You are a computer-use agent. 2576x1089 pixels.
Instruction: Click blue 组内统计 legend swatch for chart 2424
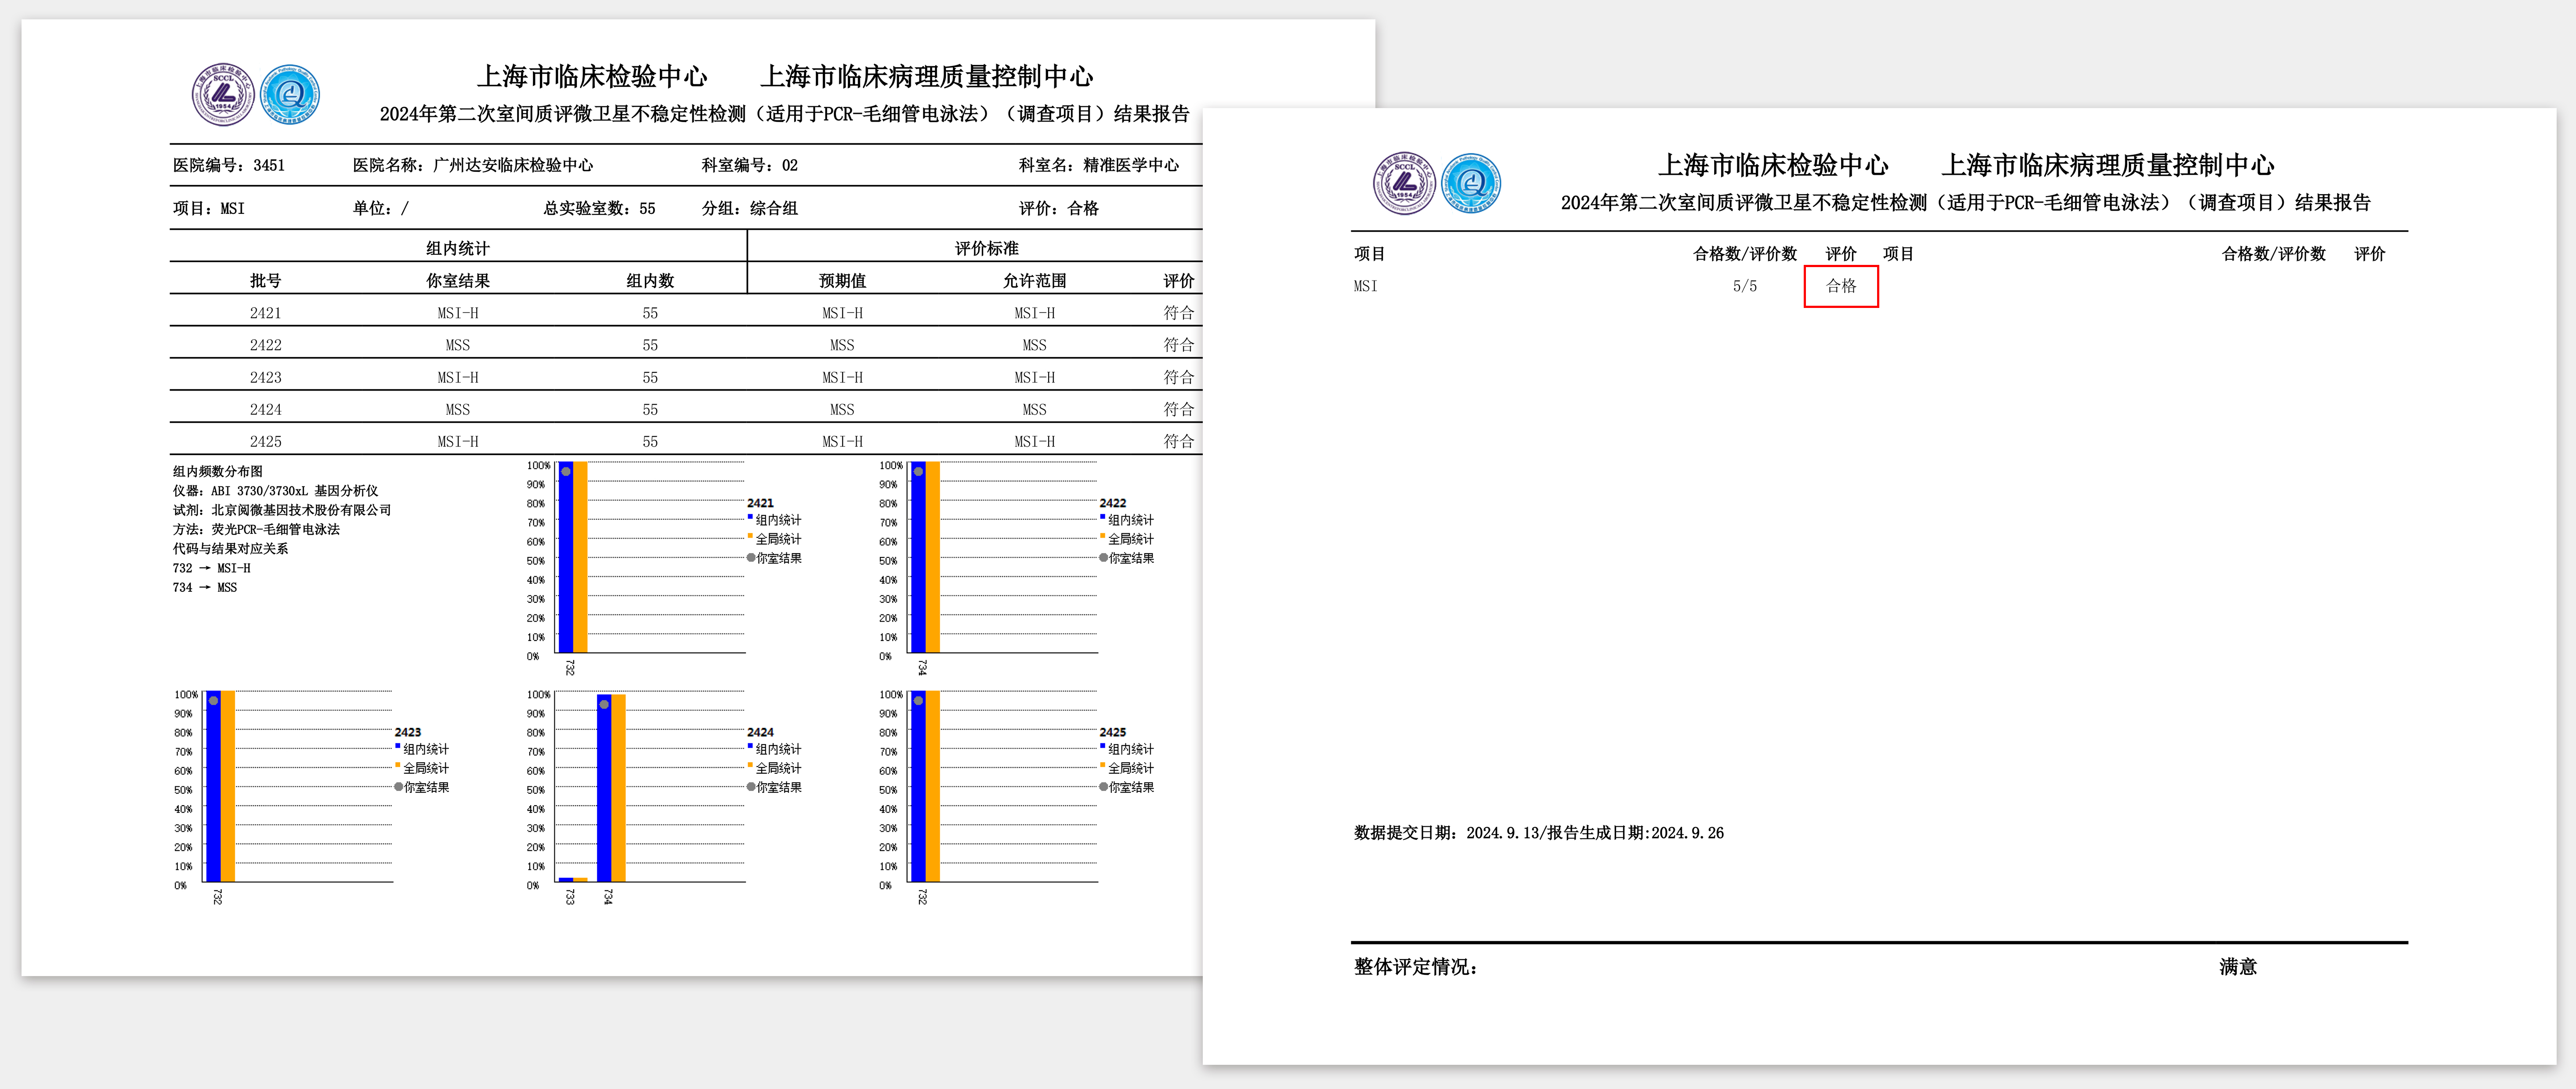(x=750, y=746)
